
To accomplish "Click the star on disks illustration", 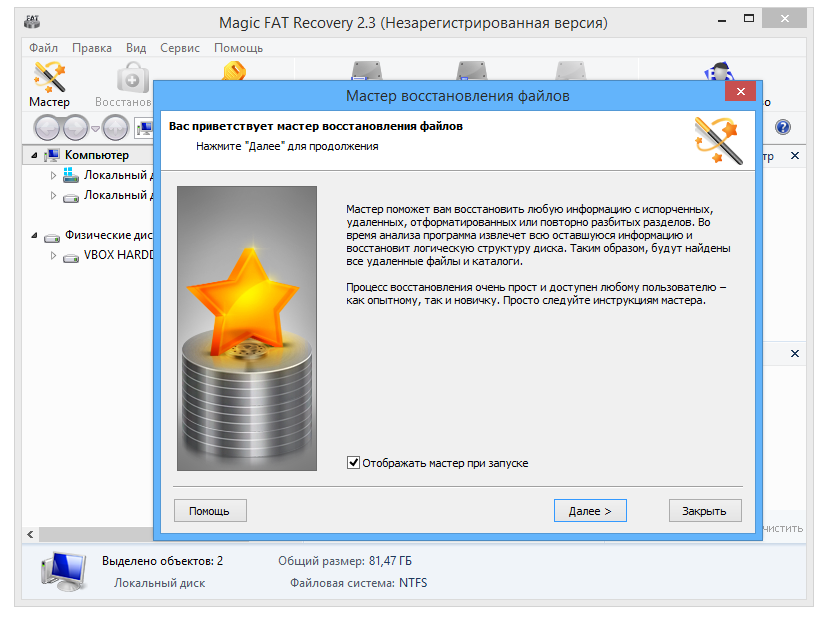I will 247,328.
